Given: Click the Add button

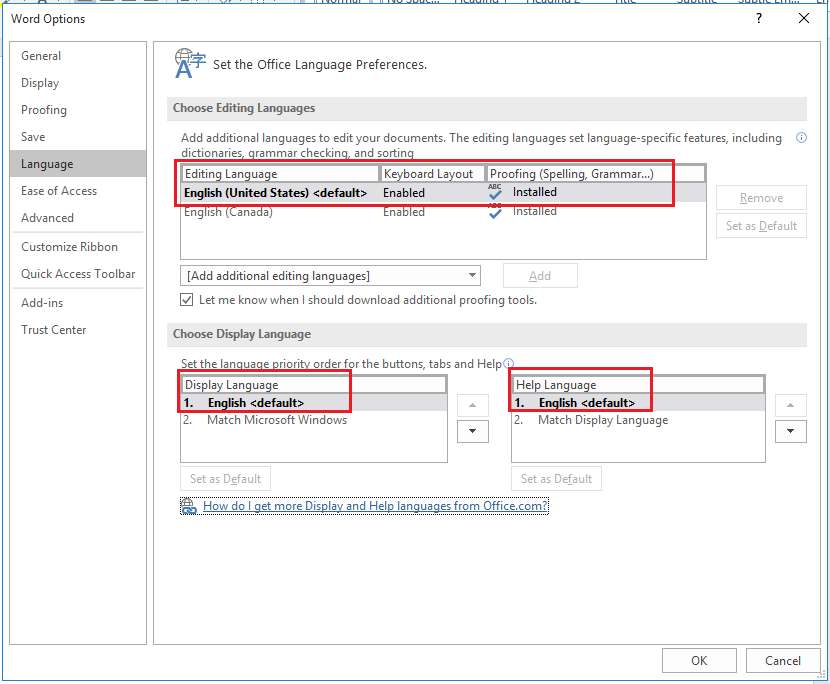Looking at the screenshot, I should click(x=540, y=276).
